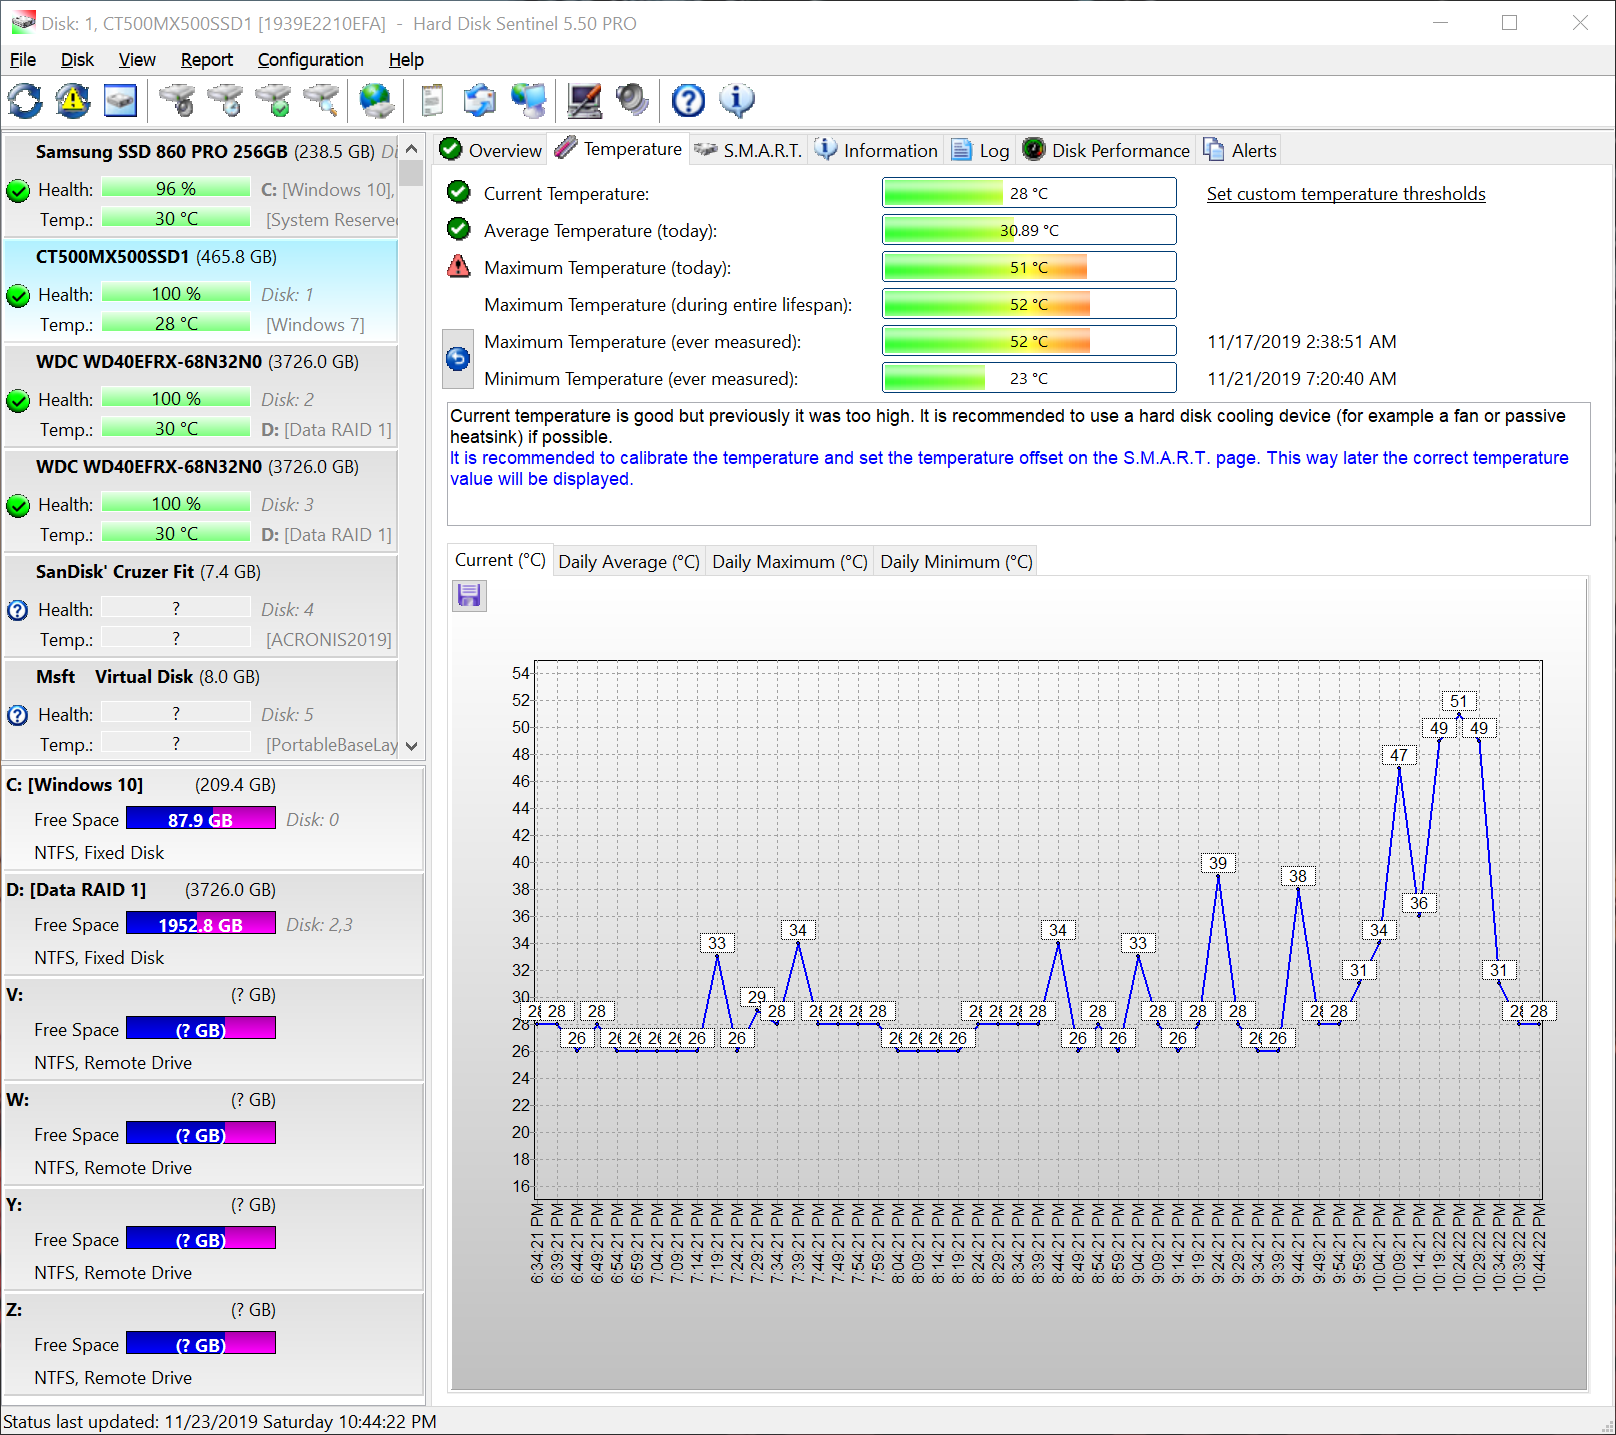Select the Y: remote drive partition

pyautogui.click(x=213, y=1238)
